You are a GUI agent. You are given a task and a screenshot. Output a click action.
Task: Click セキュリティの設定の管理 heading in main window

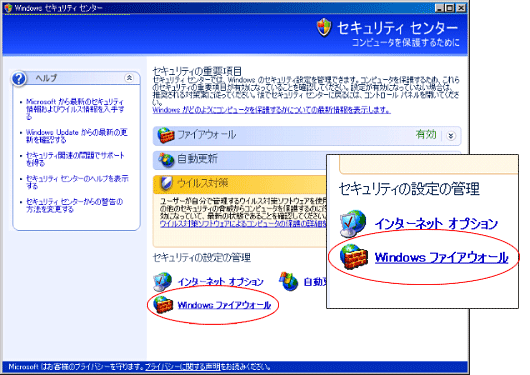201,258
